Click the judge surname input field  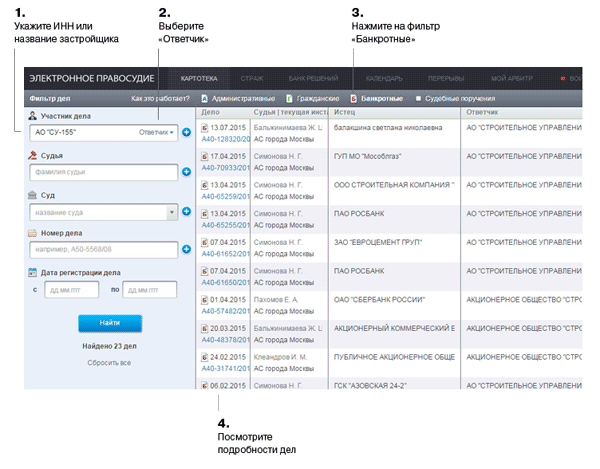104,172
